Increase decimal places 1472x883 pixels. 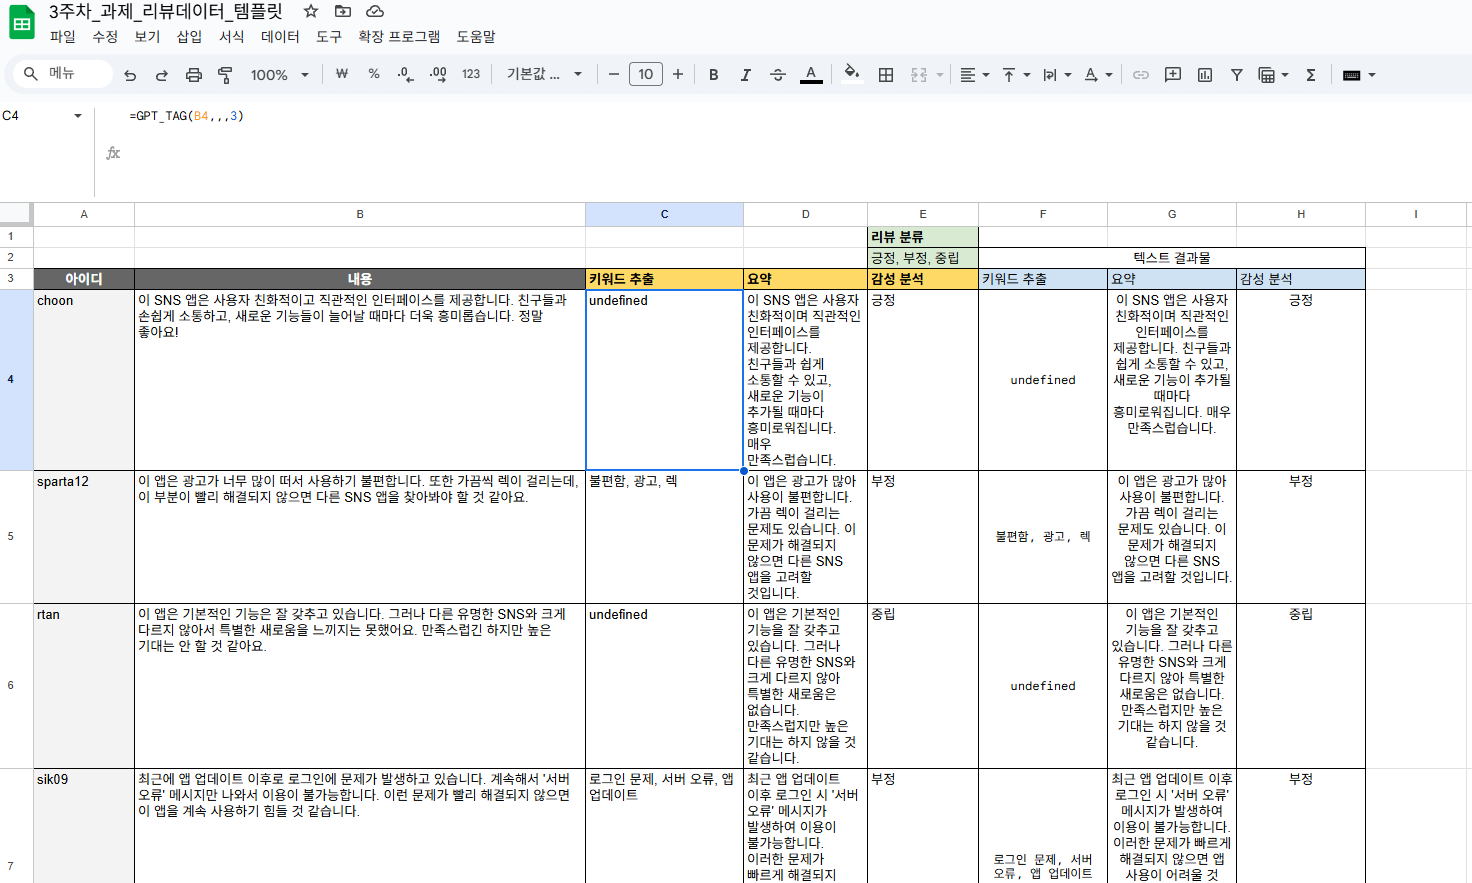[438, 74]
